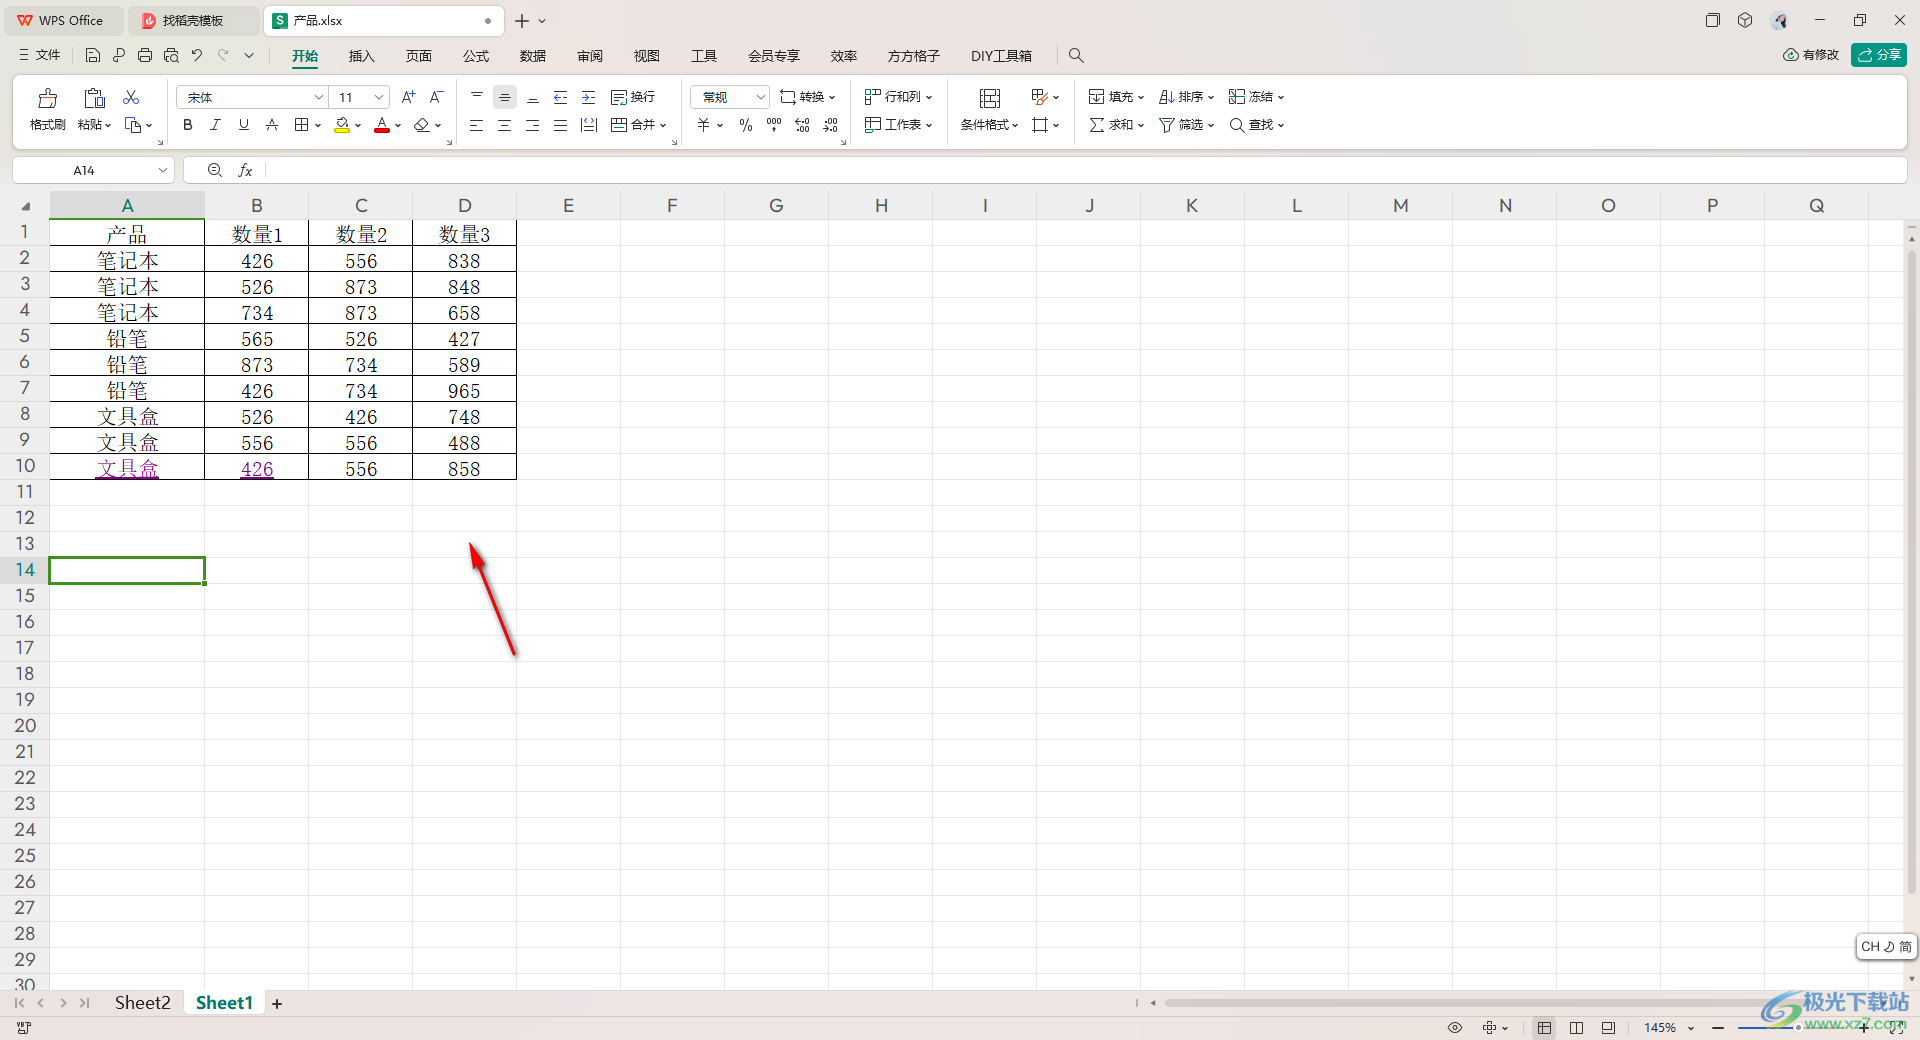Viewport: 1920px width, 1040px height.
Task: Click the 条件格式 conditional formatting button
Action: pos(989,109)
